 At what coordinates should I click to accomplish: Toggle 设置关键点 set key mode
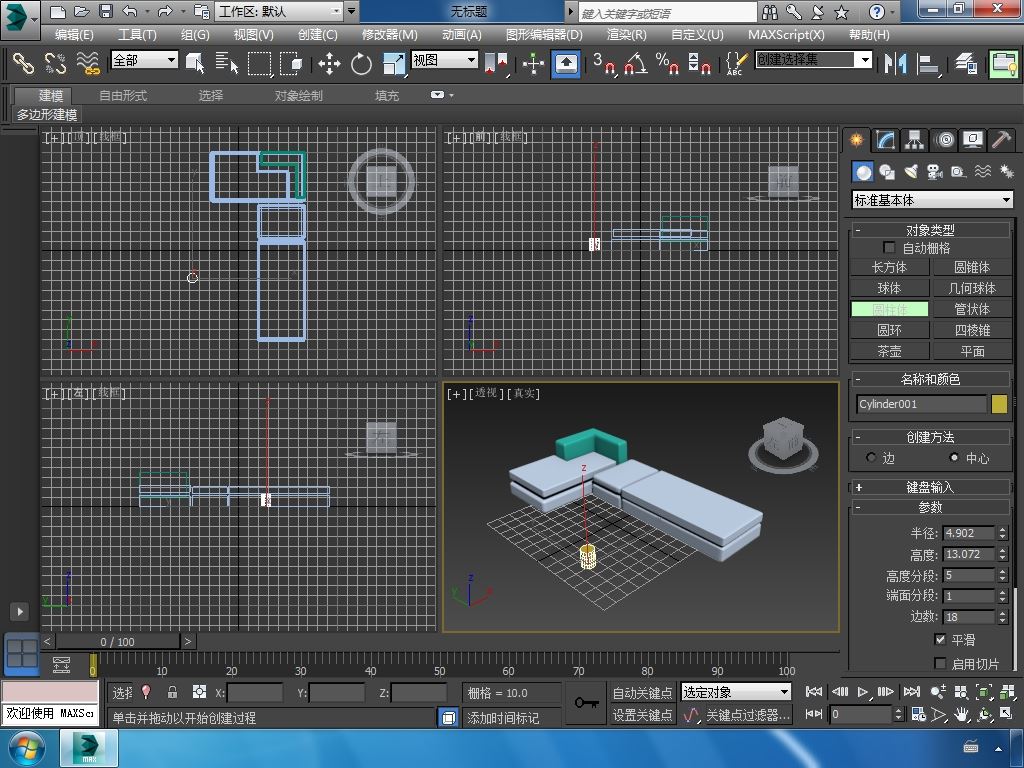643,715
